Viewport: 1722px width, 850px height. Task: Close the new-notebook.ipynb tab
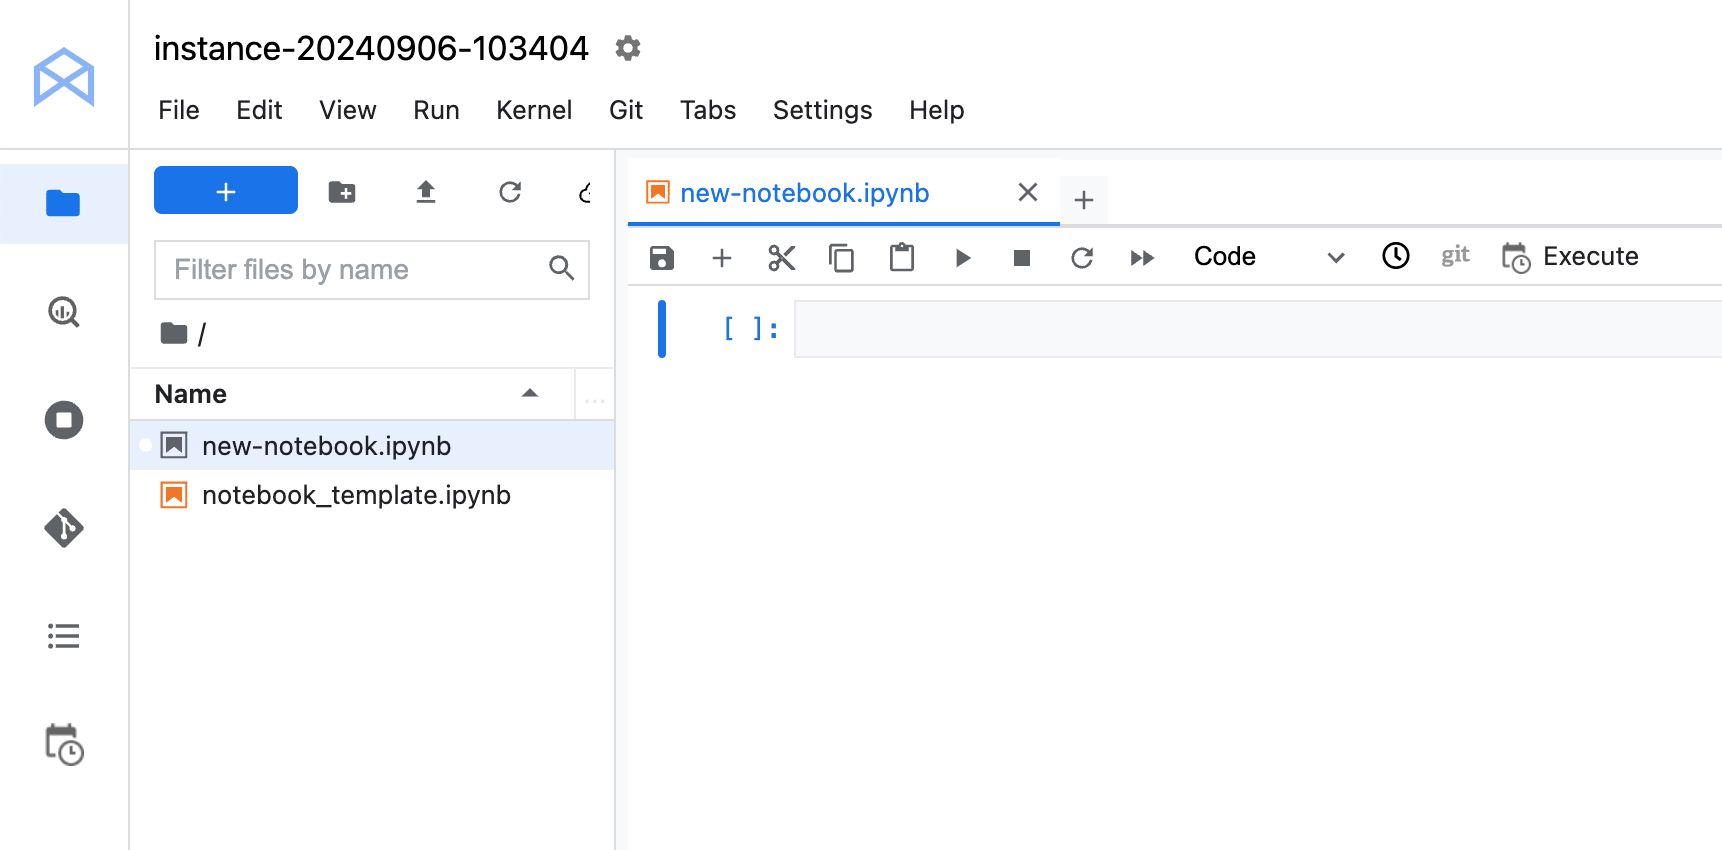tap(1028, 192)
